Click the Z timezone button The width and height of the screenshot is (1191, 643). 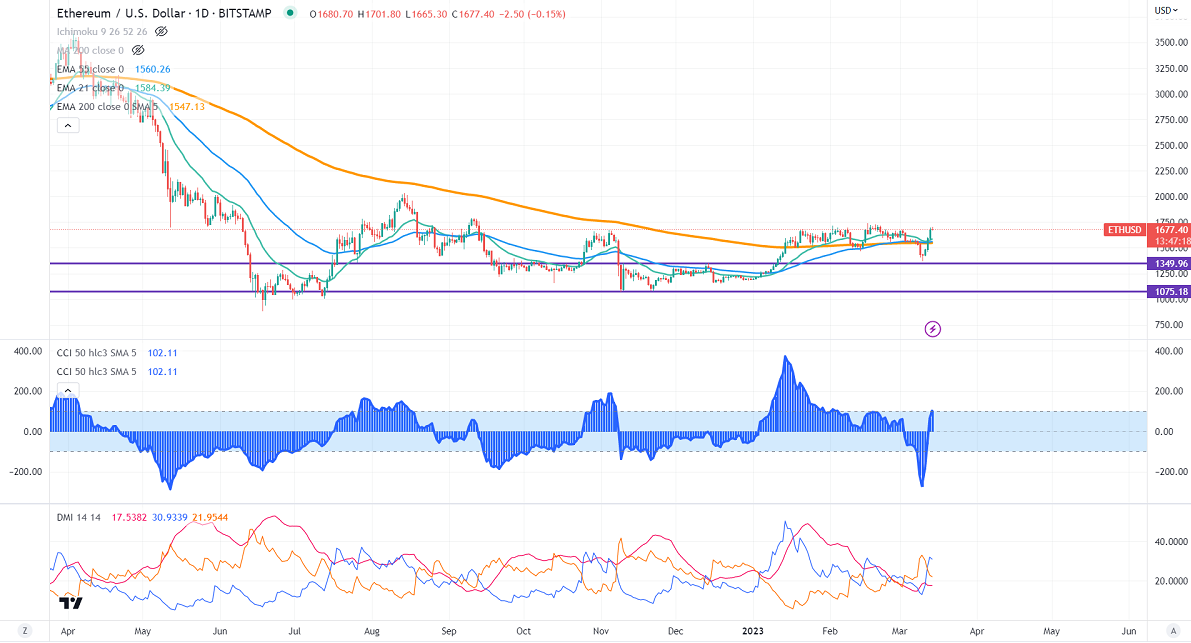pos(26,631)
